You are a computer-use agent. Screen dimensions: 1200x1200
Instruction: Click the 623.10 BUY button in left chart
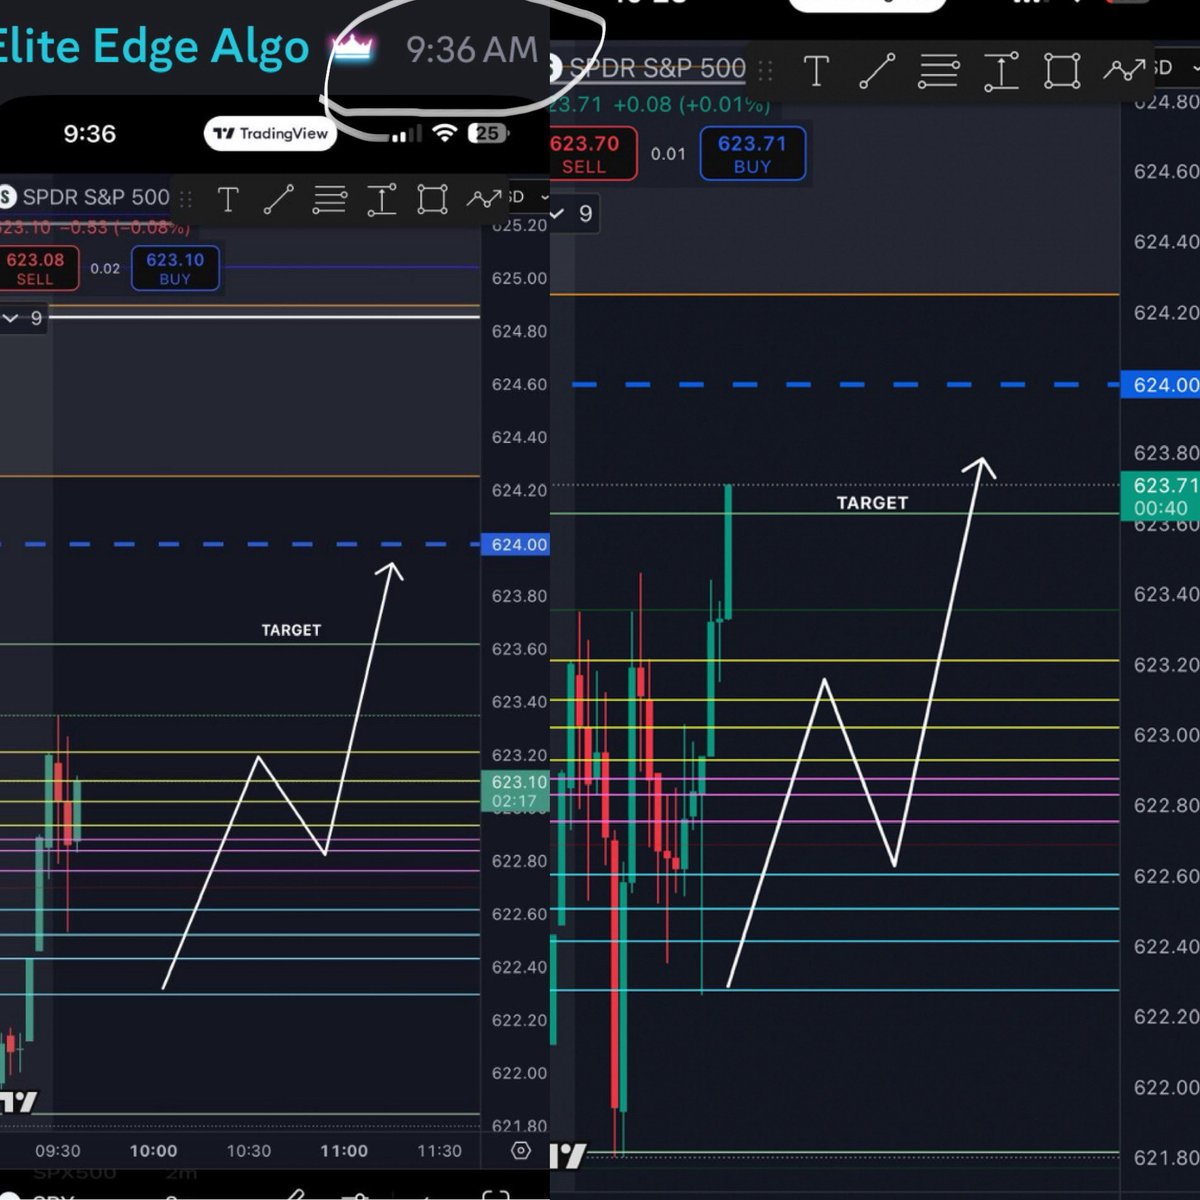tap(175, 269)
